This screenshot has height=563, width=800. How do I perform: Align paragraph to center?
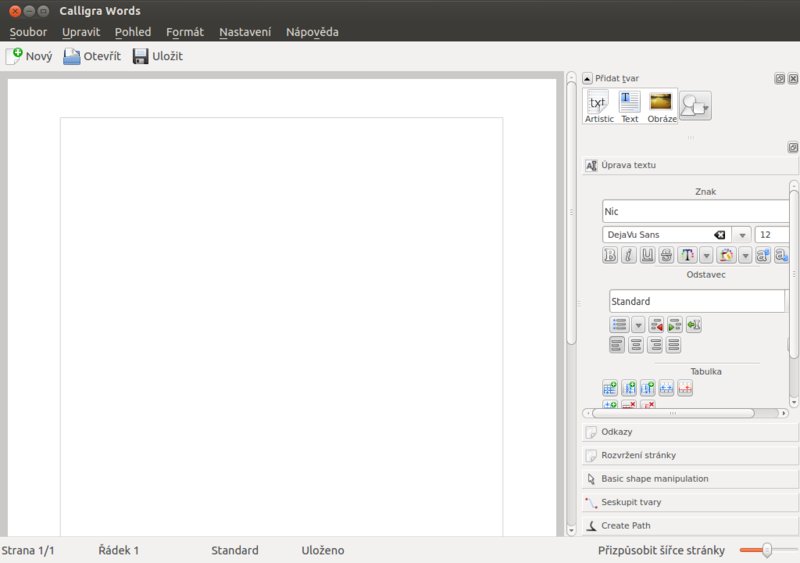(636, 345)
